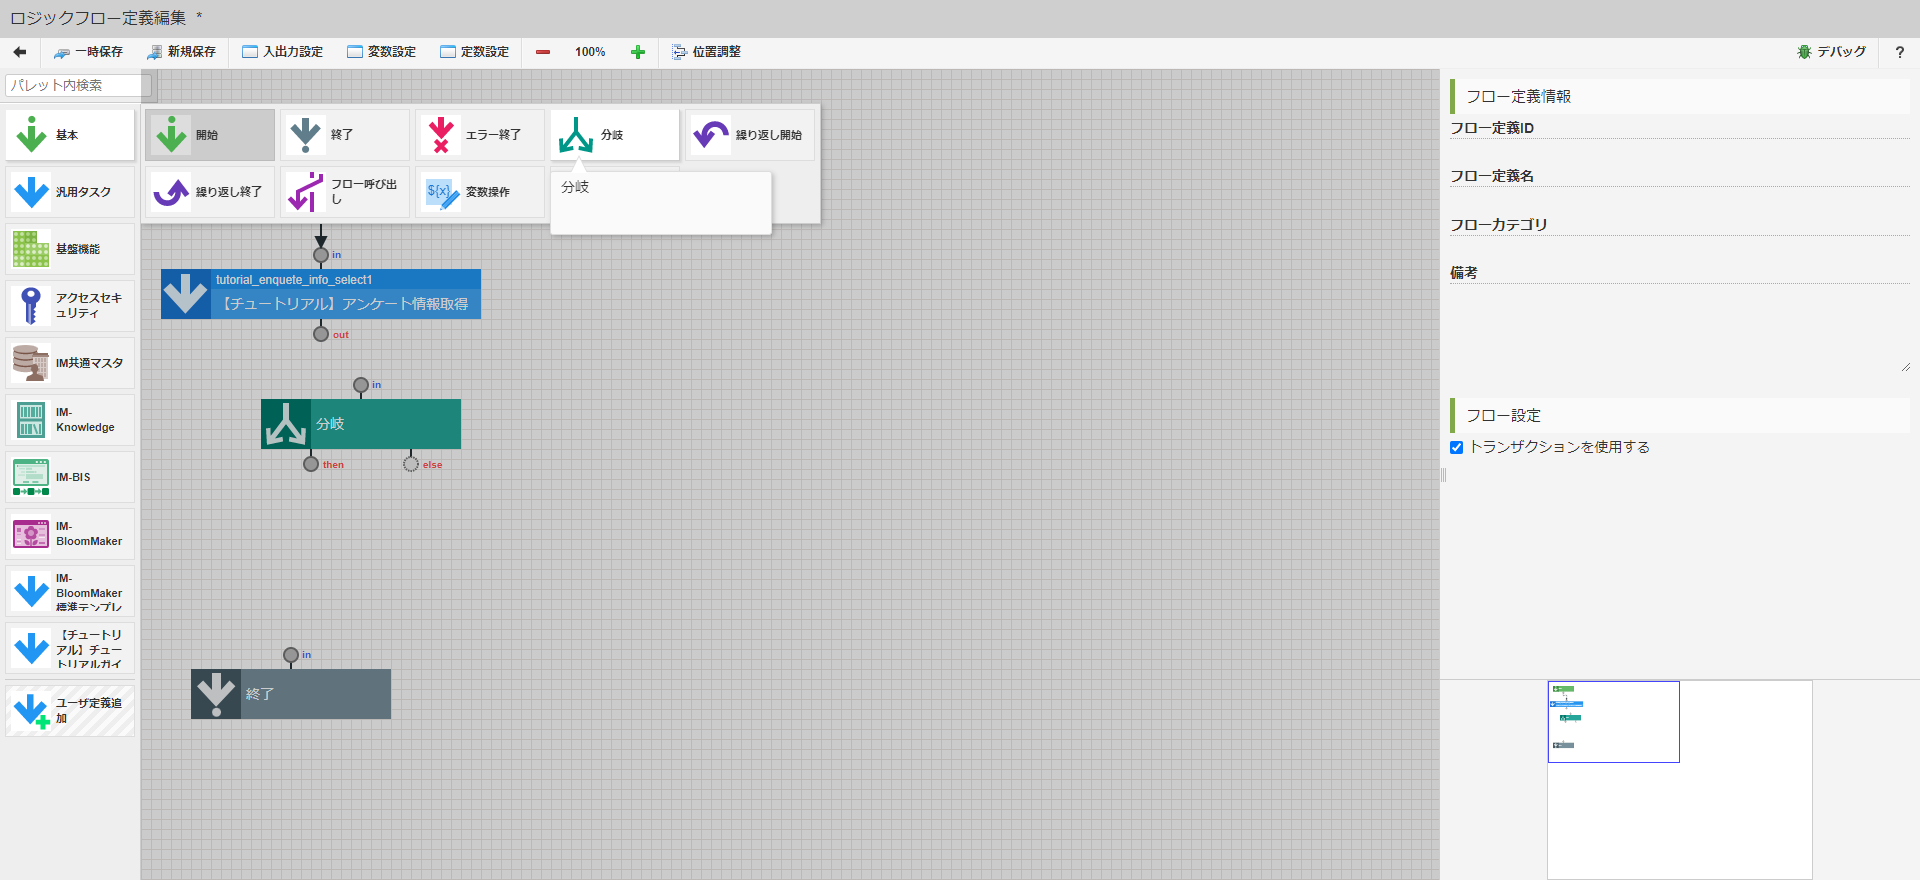Open help with the question mark icon
1920x880 pixels.
click(x=1900, y=52)
